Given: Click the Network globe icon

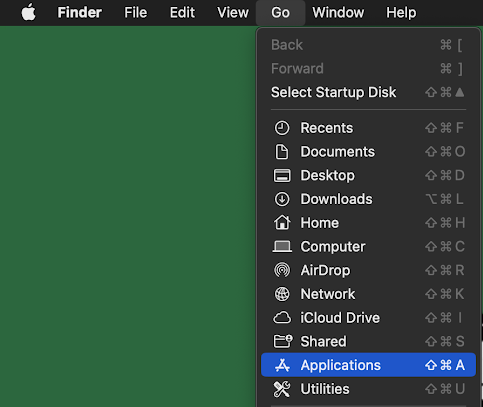Looking at the screenshot, I should pos(282,294).
